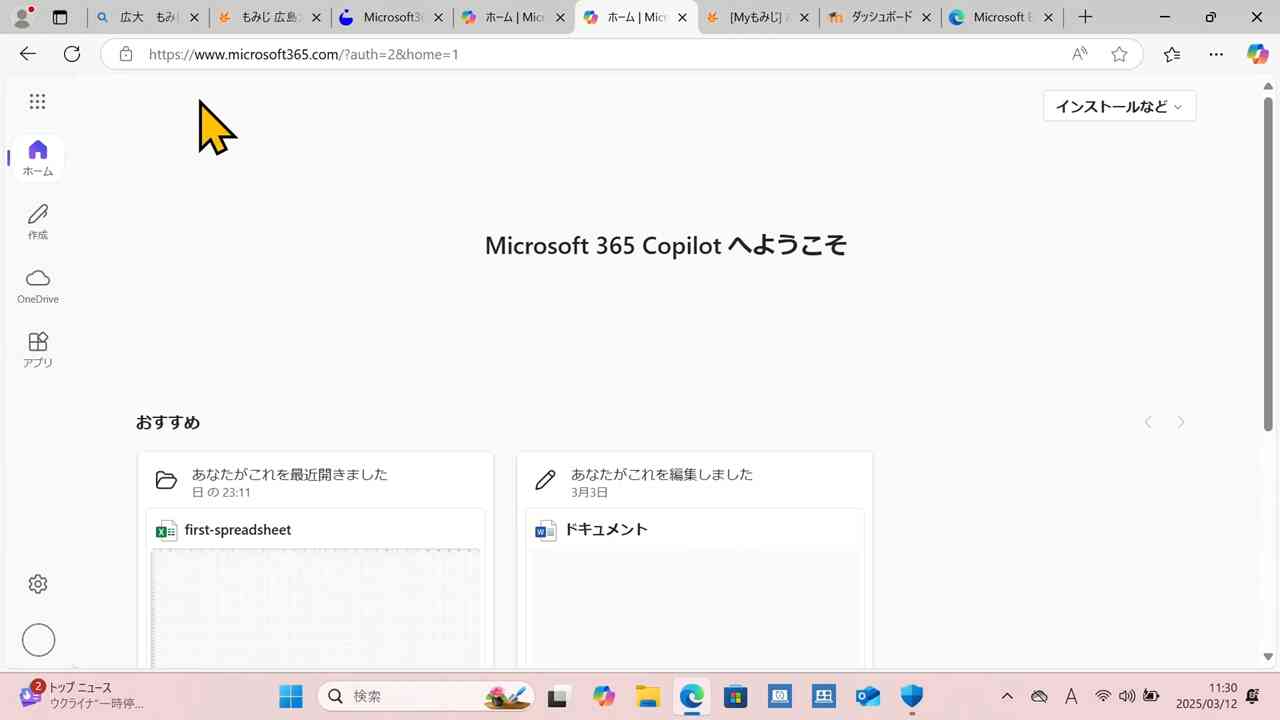Open the Copilot sidebar icon in Edge

pyautogui.click(x=1258, y=54)
